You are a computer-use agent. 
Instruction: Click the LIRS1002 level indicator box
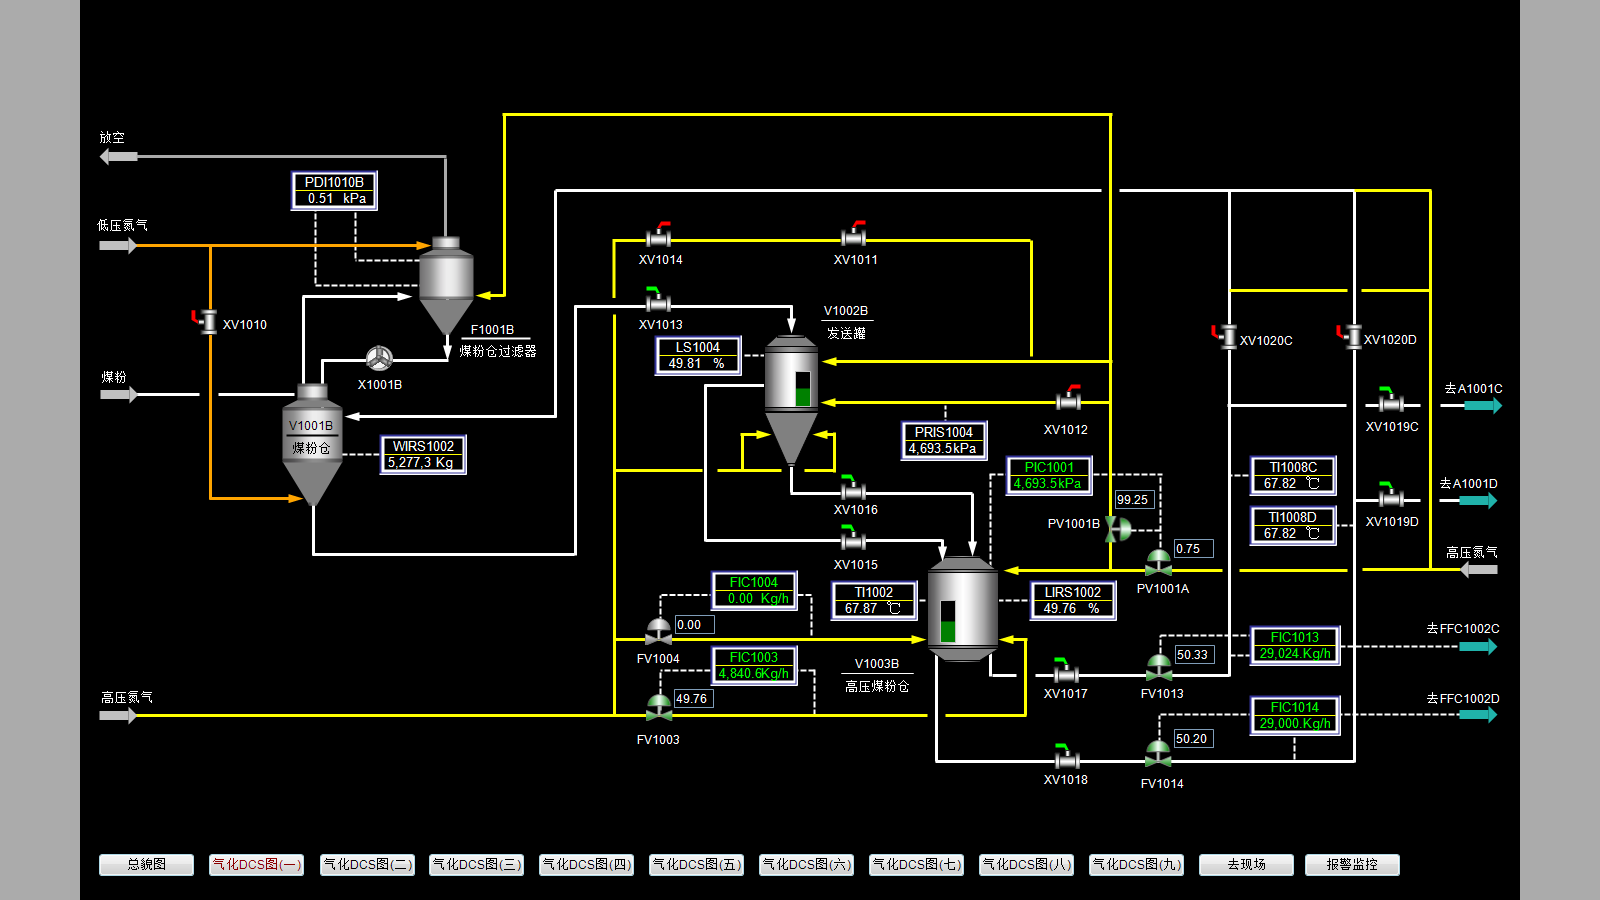pos(1072,600)
